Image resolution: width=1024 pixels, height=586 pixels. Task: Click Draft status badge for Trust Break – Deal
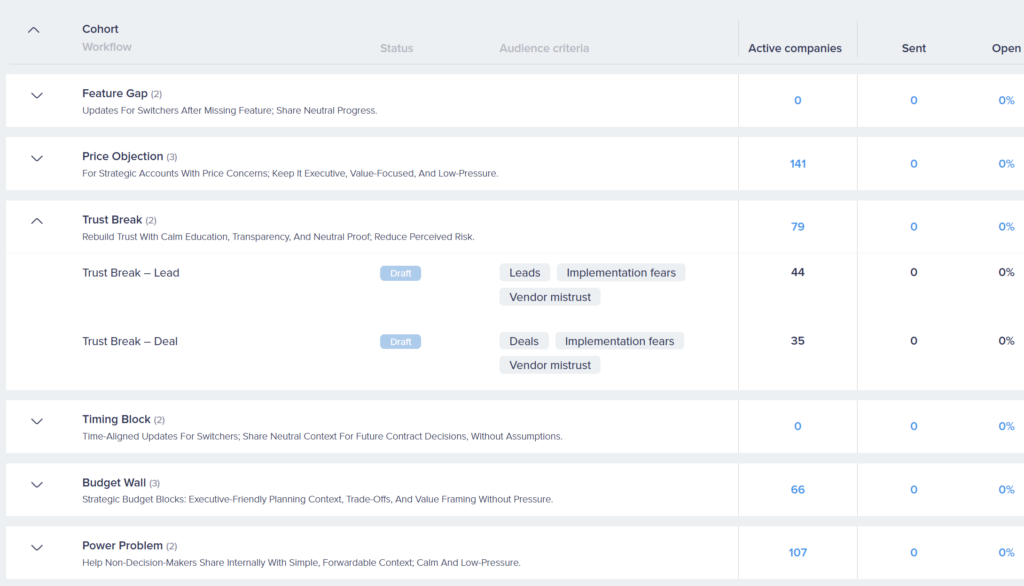(x=400, y=341)
